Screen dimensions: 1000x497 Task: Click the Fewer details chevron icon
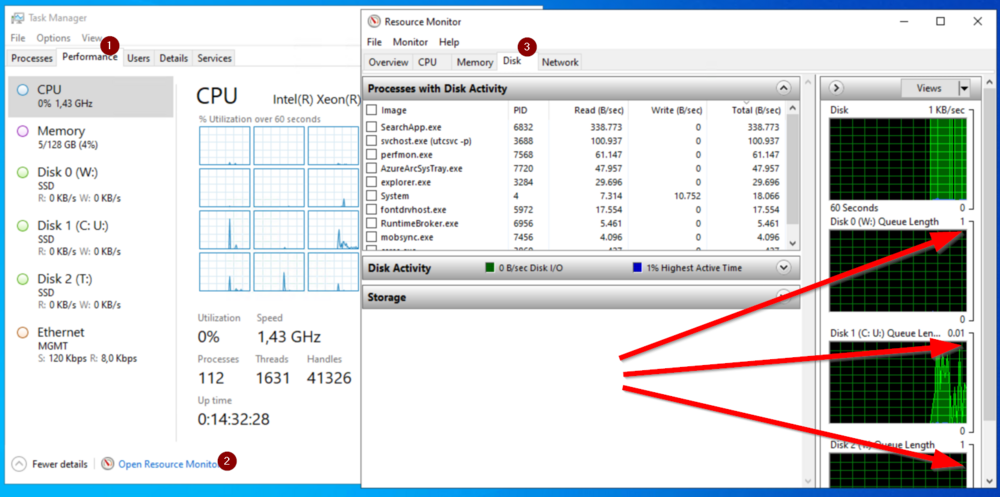pos(19,464)
